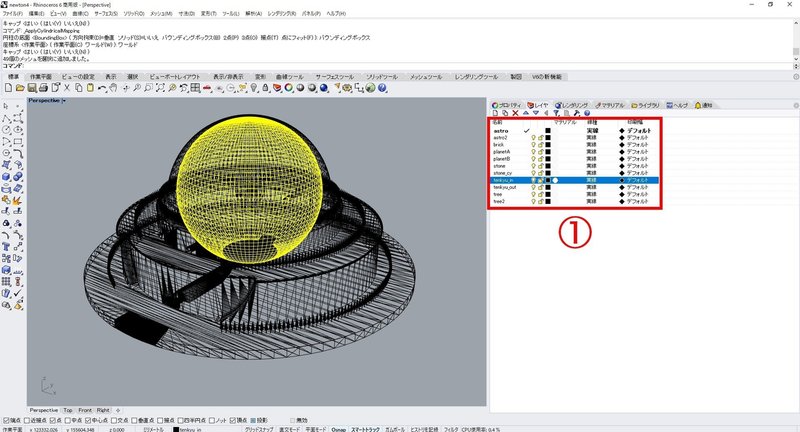800x432 pixels.
Task: Click the black color swatch of astro layer
Action: (548, 131)
